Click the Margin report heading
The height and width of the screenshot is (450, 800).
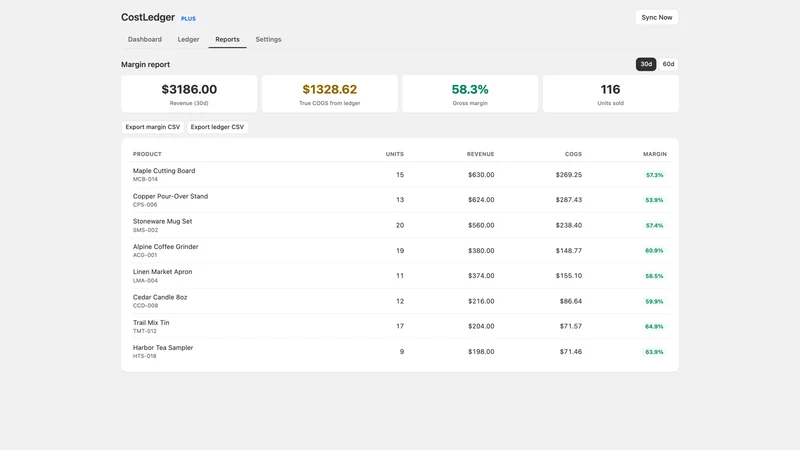[145, 65]
